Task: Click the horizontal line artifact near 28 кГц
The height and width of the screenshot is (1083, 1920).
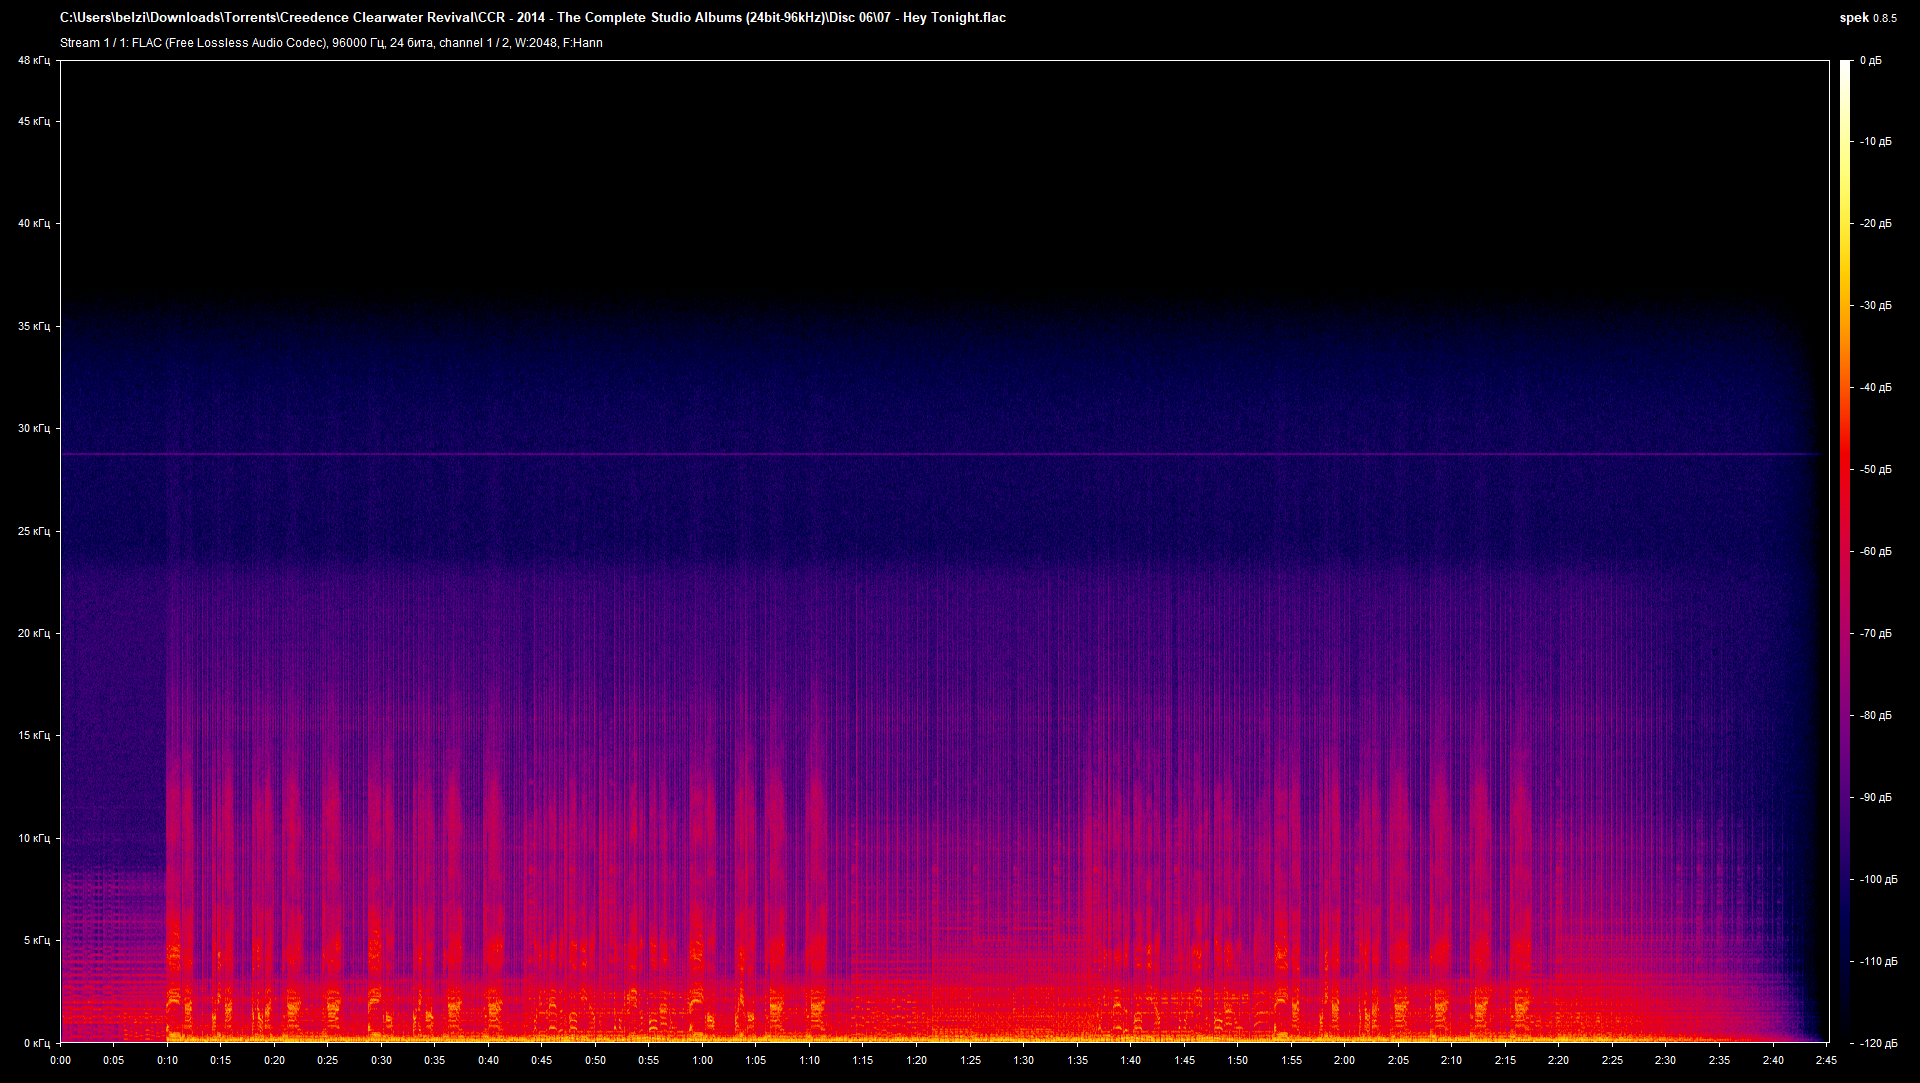Action: tap(900, 453)
